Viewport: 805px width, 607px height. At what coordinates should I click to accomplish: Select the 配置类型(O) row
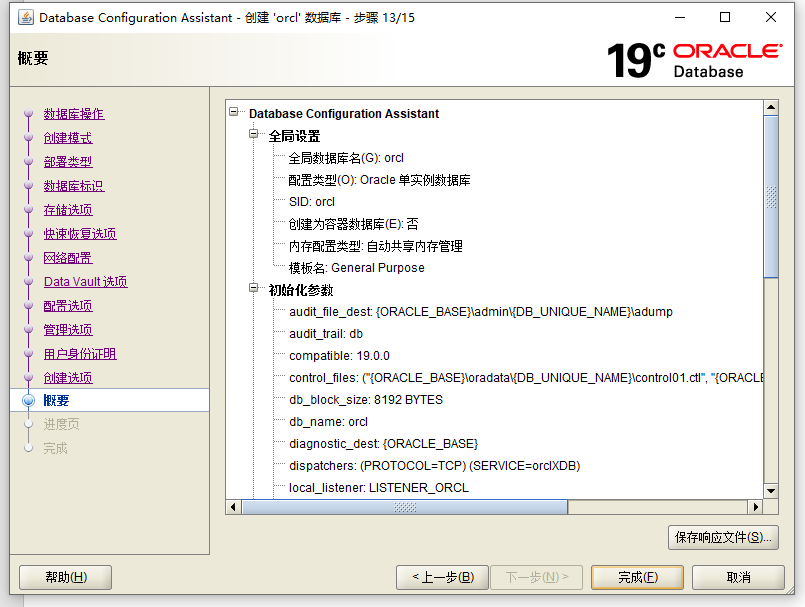coord(379,180)
